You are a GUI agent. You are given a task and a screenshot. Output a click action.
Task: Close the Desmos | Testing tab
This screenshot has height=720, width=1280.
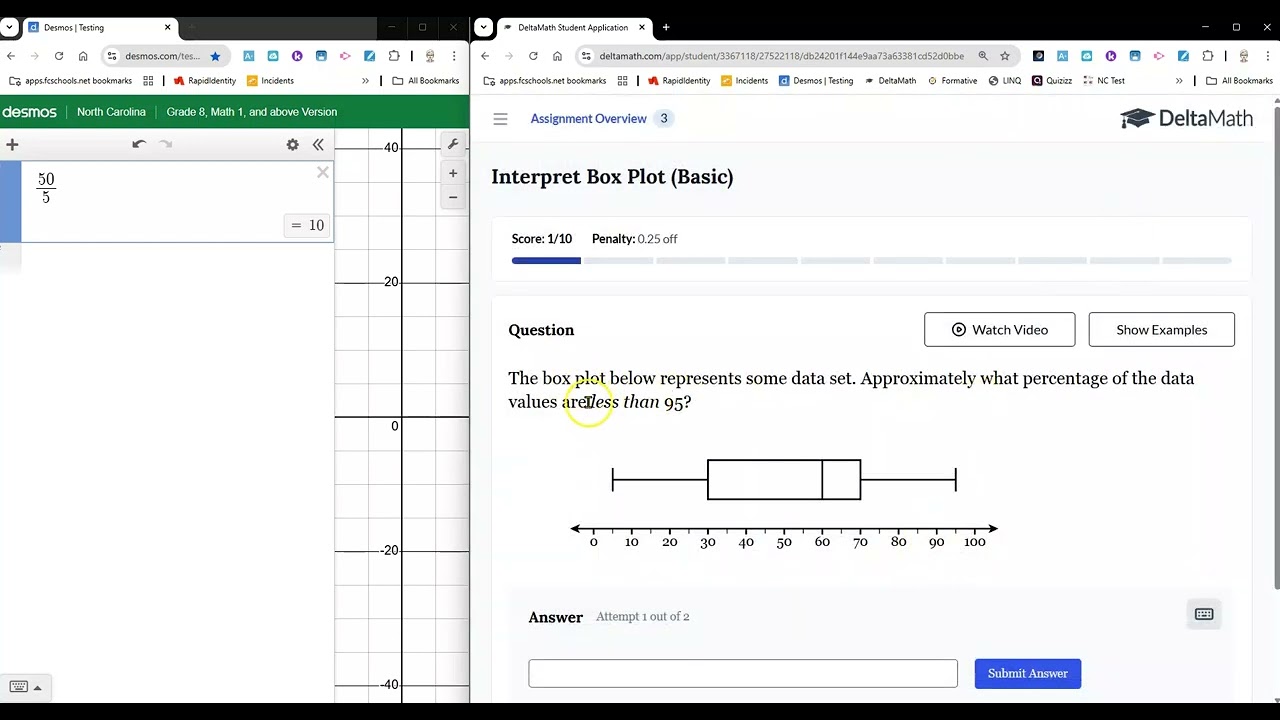[167, 28]
